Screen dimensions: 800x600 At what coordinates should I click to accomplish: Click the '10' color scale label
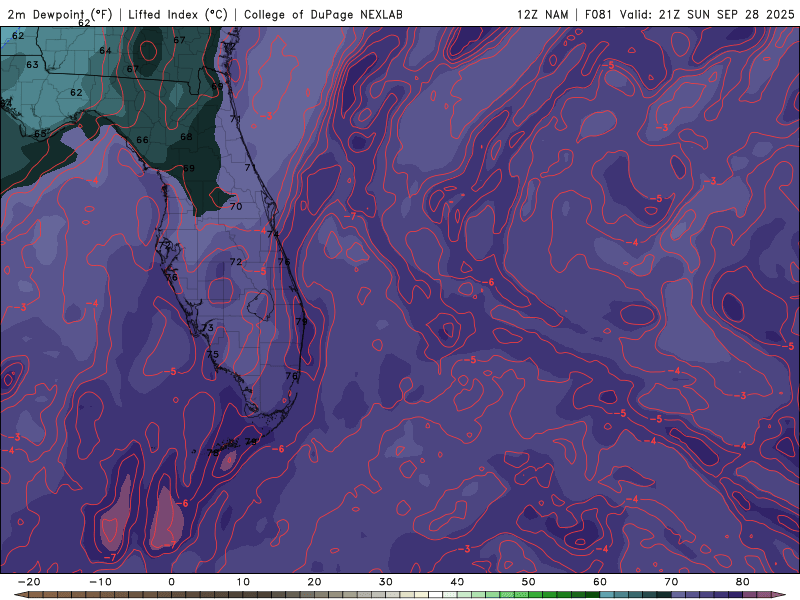point(243,582)
